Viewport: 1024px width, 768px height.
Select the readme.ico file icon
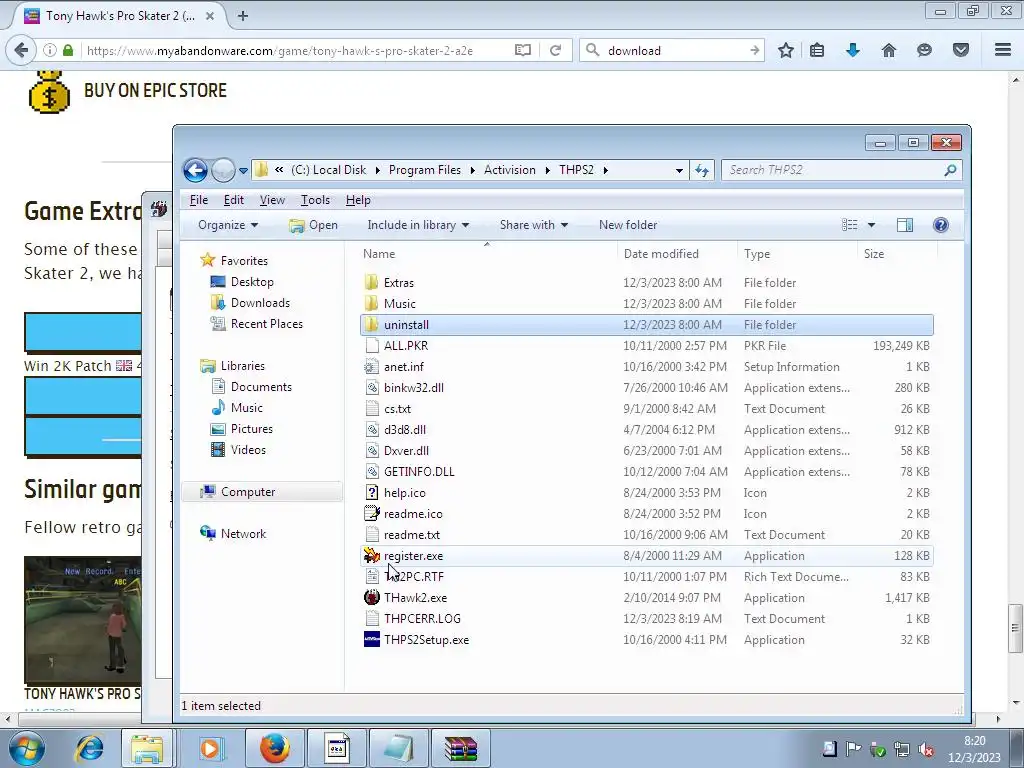coord(372,514)
